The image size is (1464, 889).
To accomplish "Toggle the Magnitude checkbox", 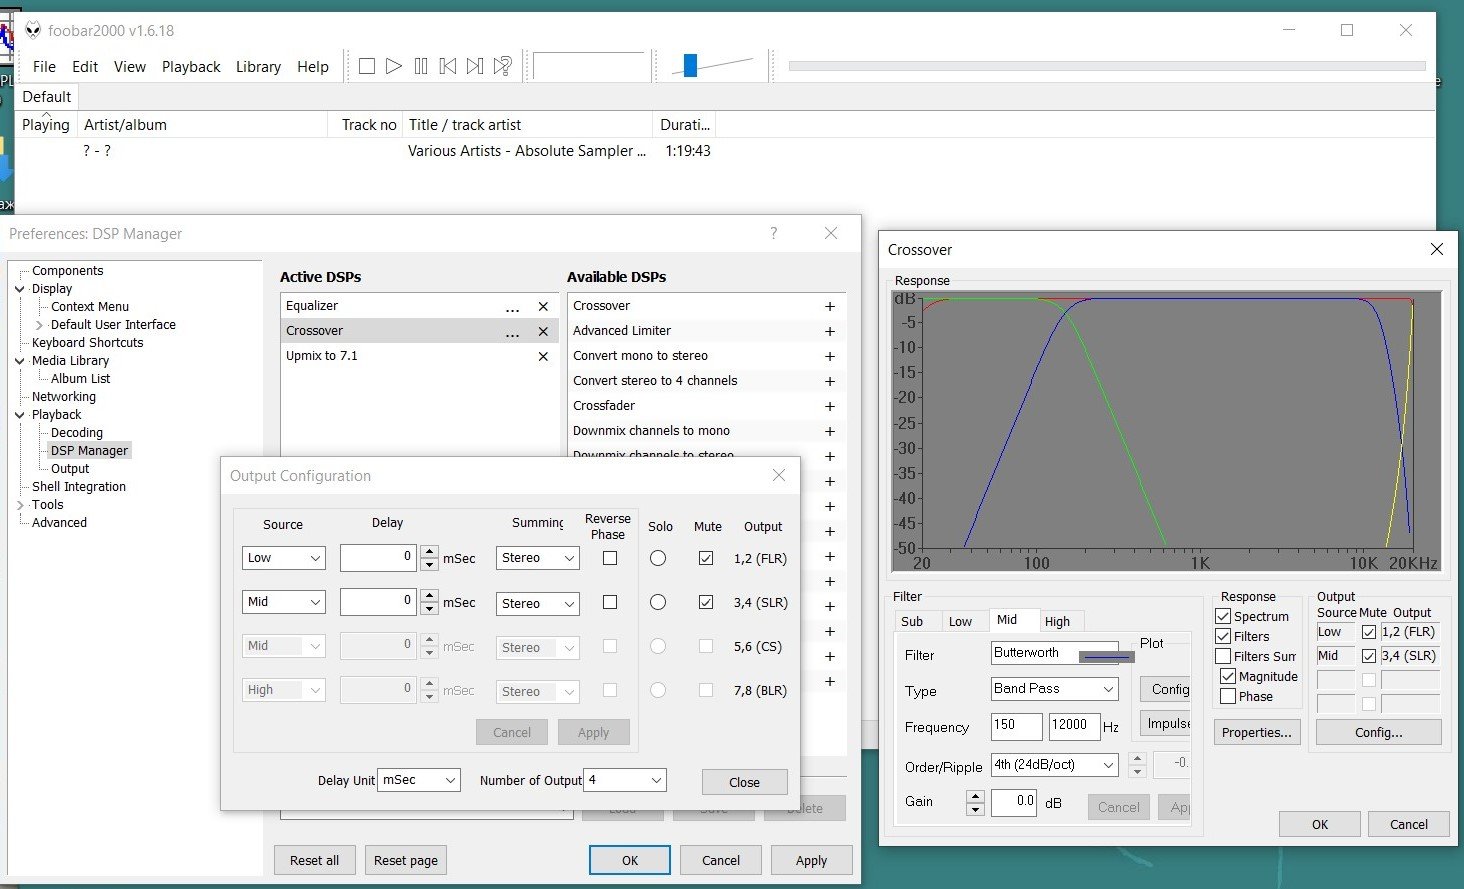I will tap(1228, 676).
